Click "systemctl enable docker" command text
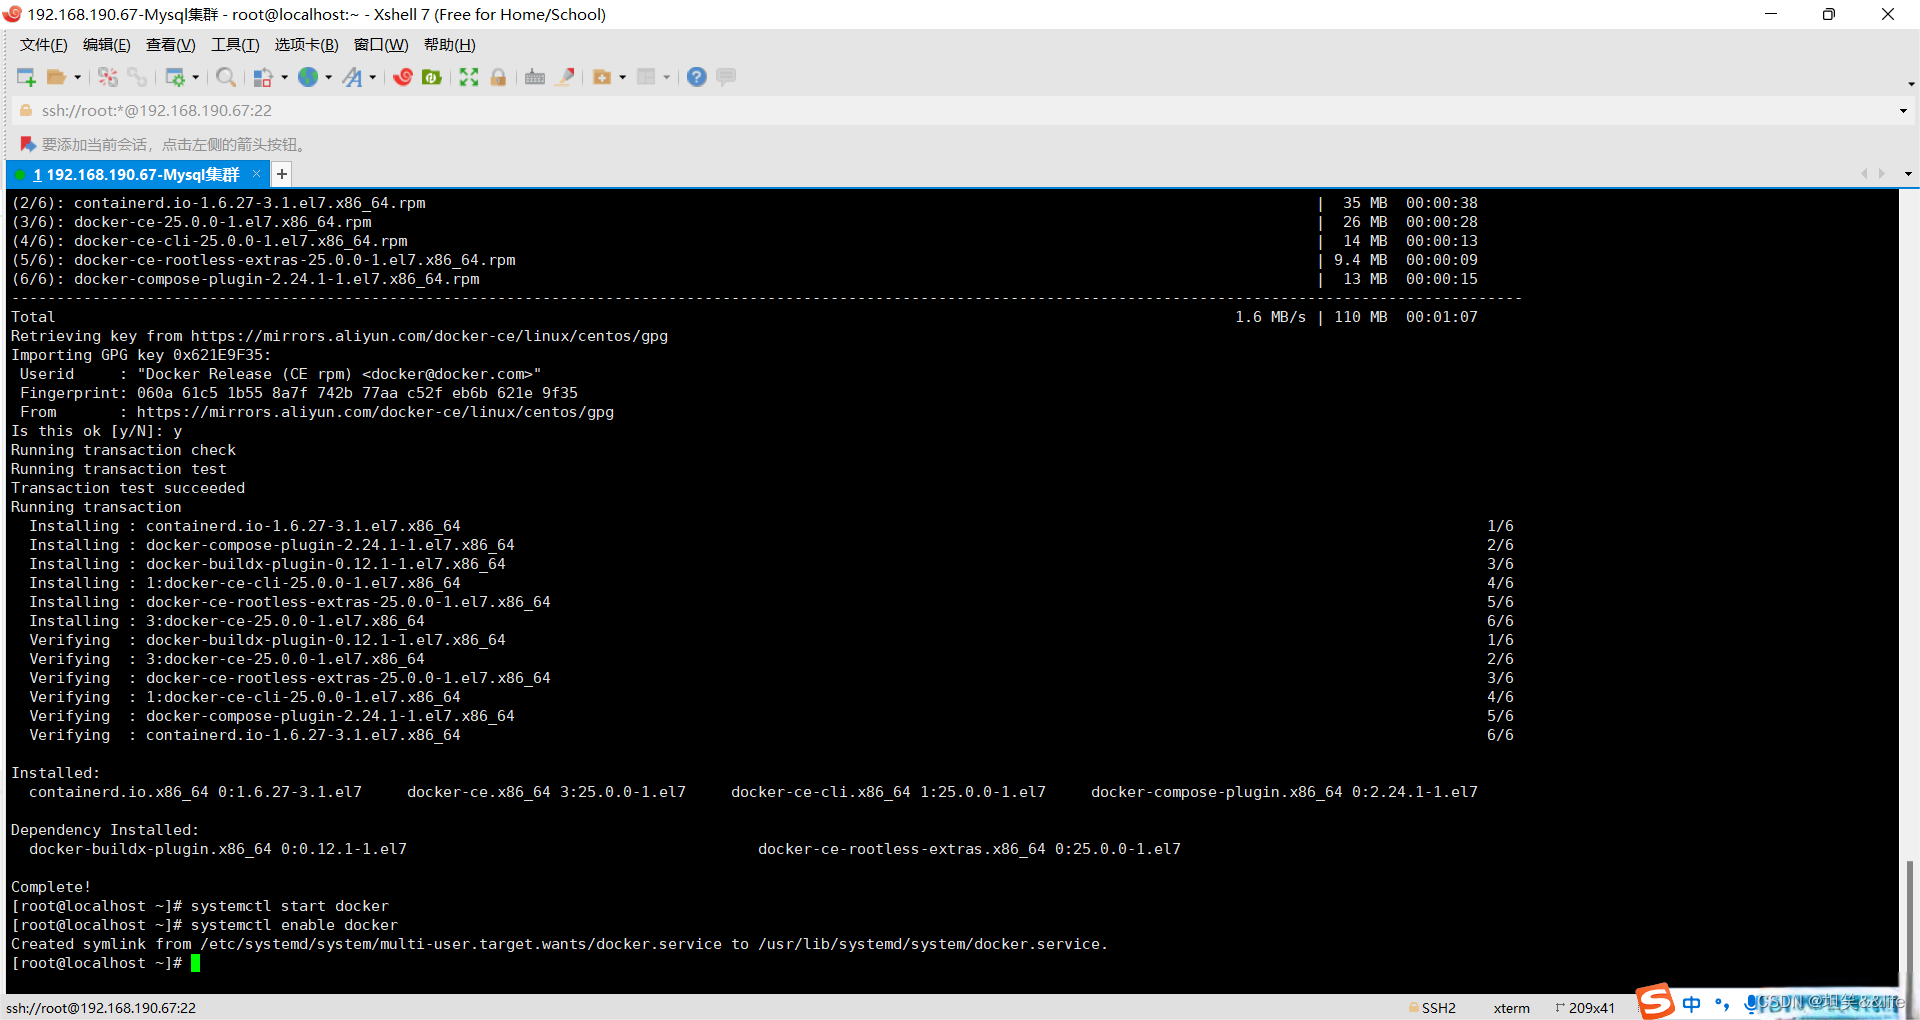This screenshot has width=1920, height=1020. click(x=294, y=925)
